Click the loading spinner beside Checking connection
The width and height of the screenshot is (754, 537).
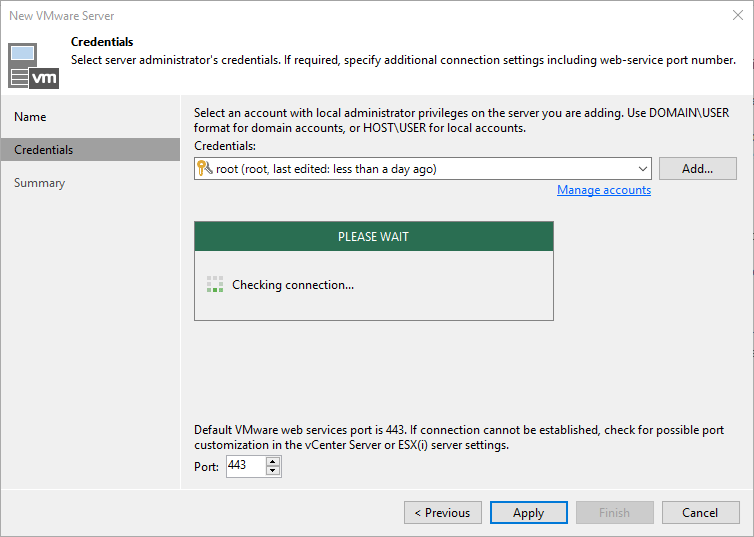pos(215,284)
